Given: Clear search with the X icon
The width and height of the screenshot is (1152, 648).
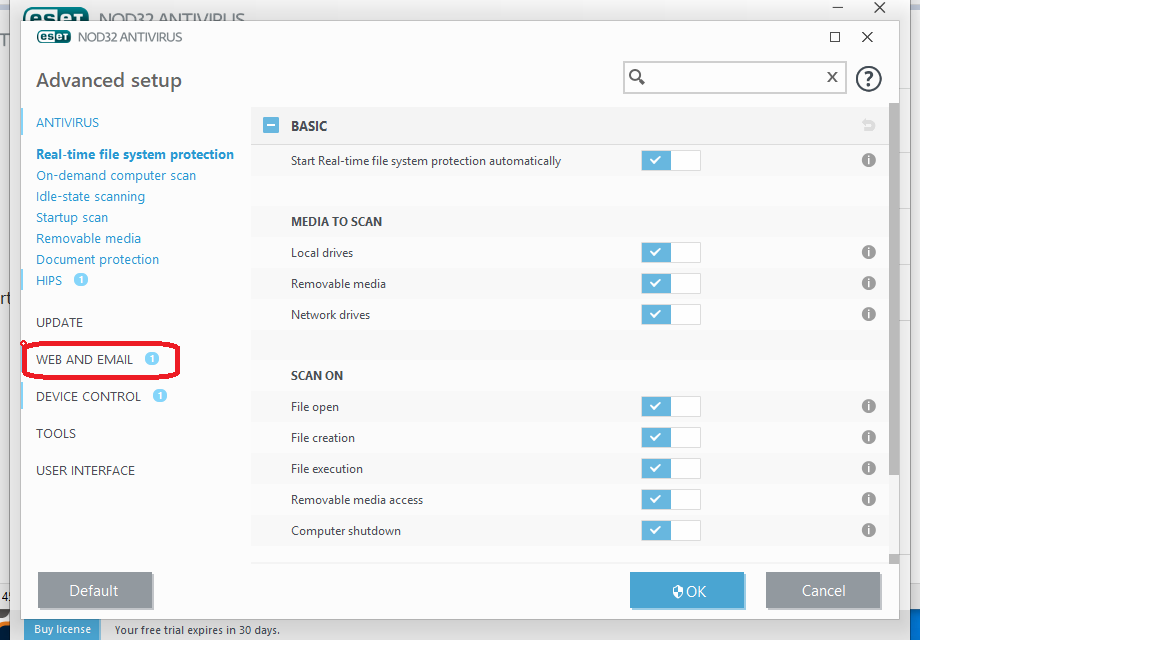Looking at the screenshot, I should (x=831, y=77).
